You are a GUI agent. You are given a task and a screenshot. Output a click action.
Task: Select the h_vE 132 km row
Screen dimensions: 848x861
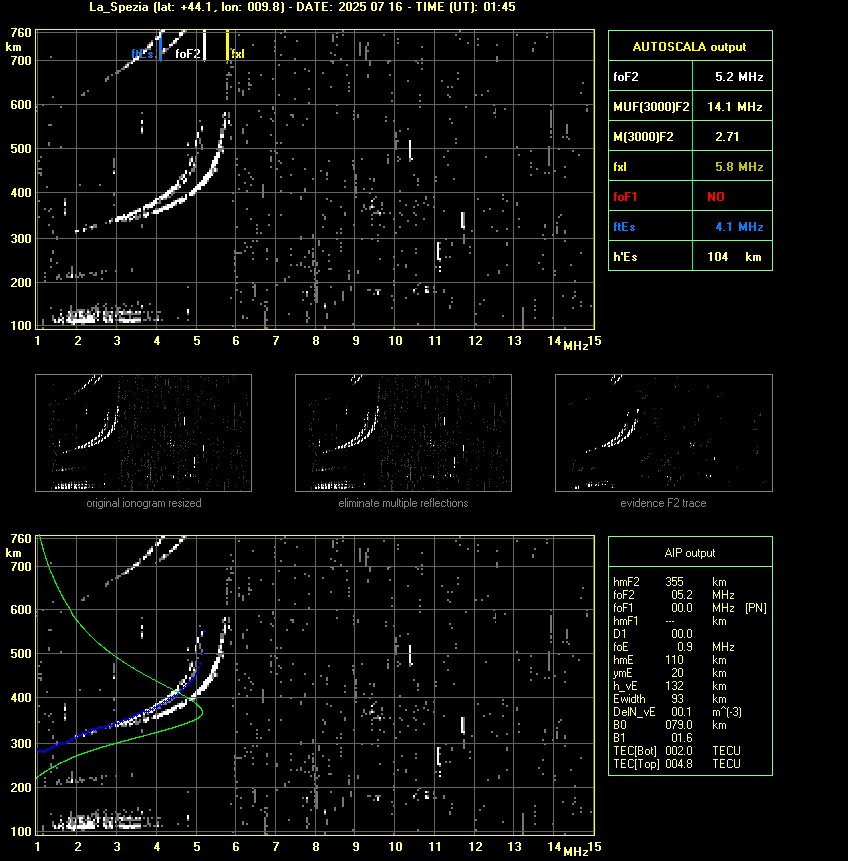click(x=670, y=686)
